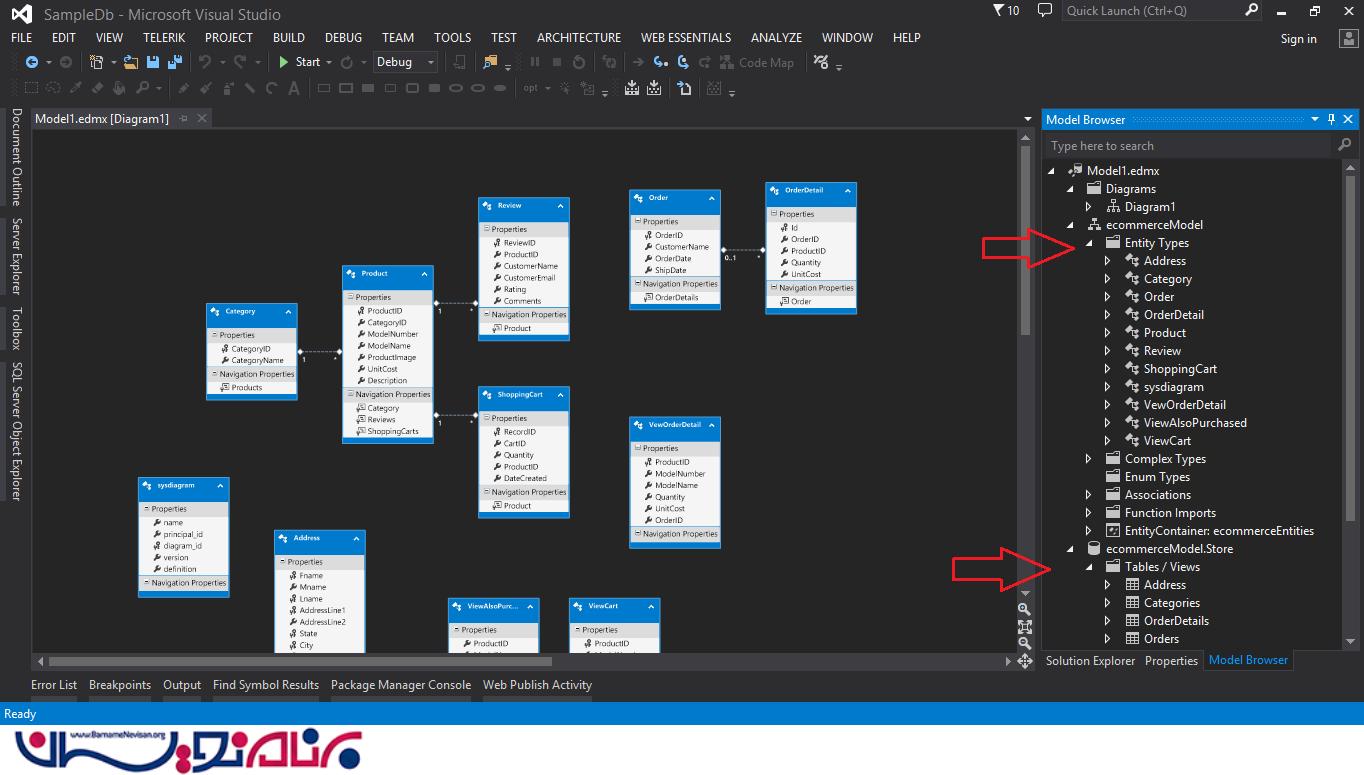Collapse the Entity Types tree node
This screenshot has height=775, width=1364.
pyautogui.click(x=1089, y=243)
